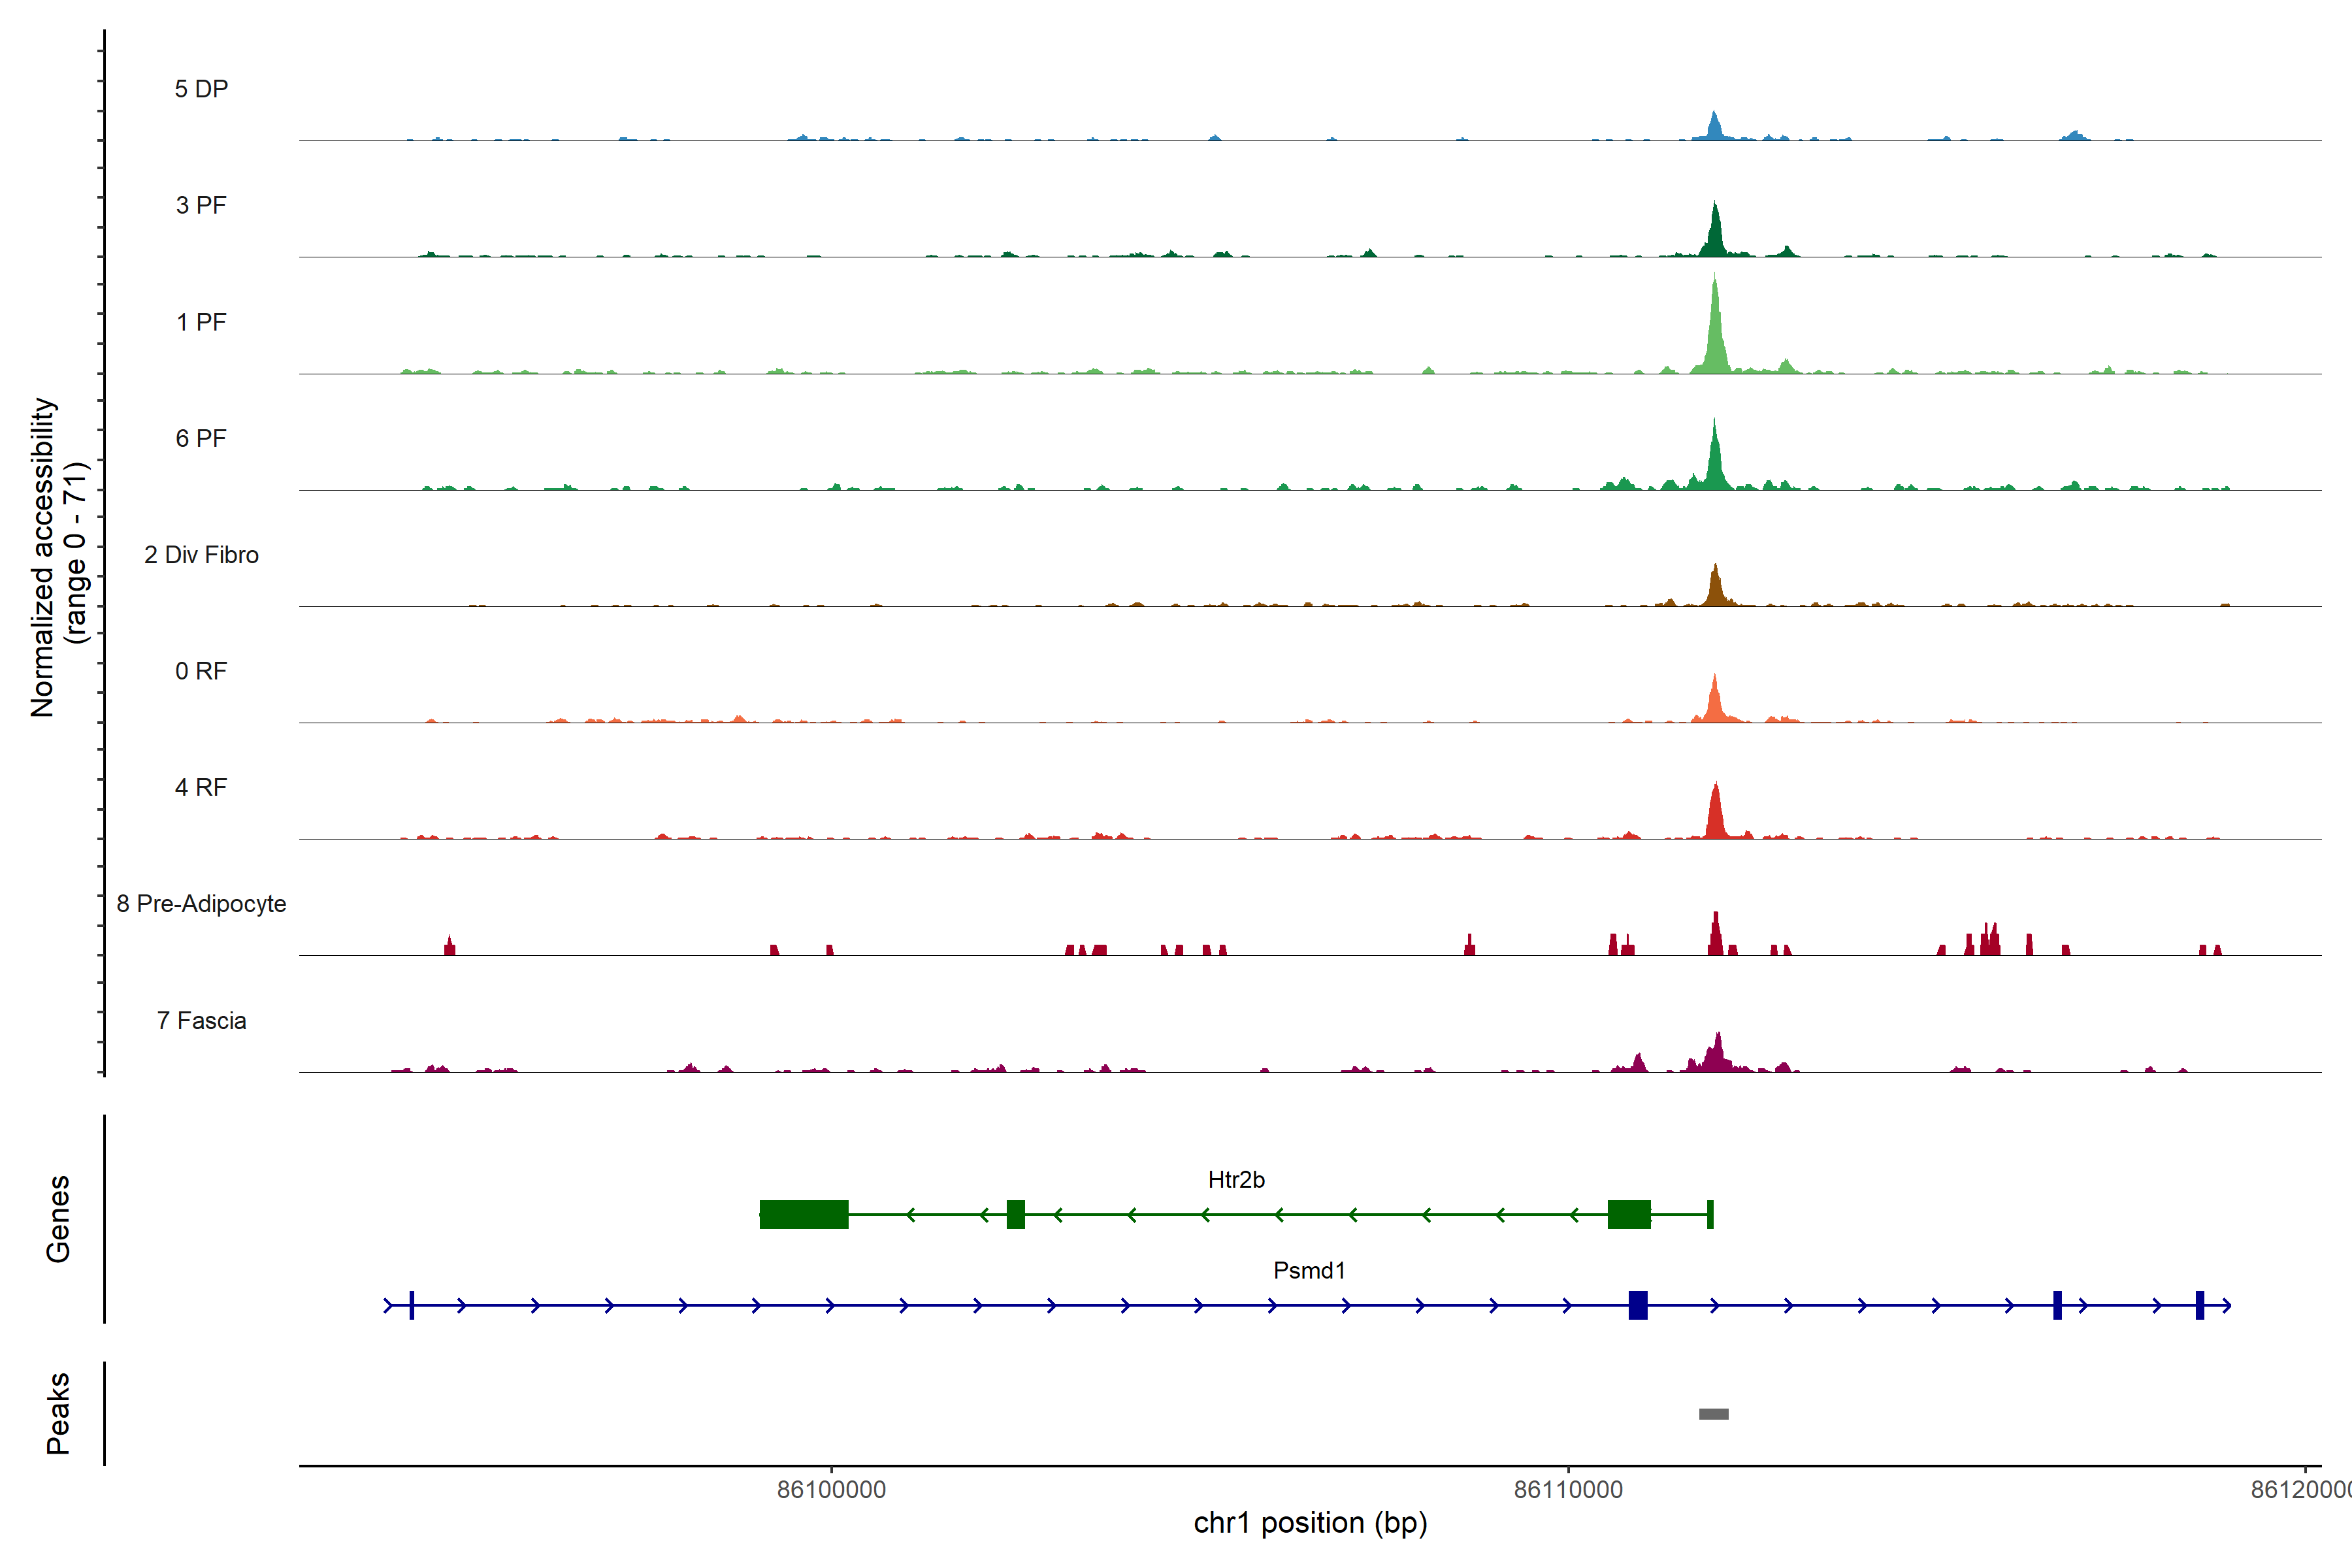
Task: Click the 86110000 axis tick label
Action: (1568, 1489)
